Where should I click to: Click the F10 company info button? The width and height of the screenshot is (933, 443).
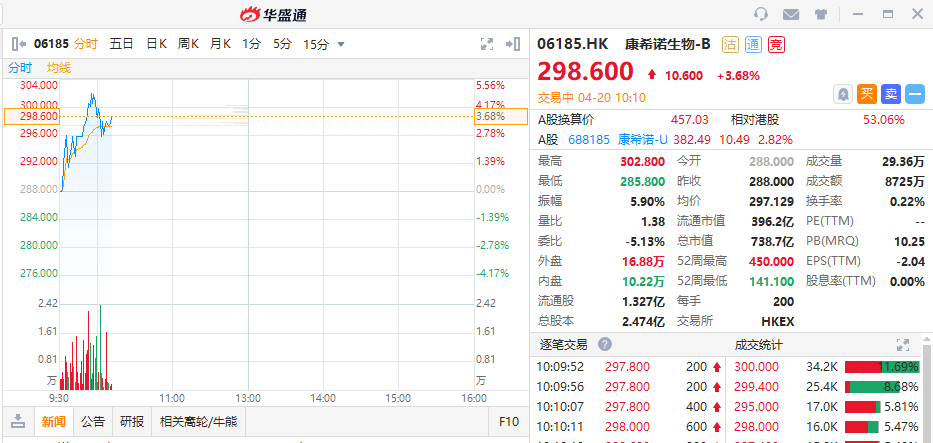click(509, 422)
